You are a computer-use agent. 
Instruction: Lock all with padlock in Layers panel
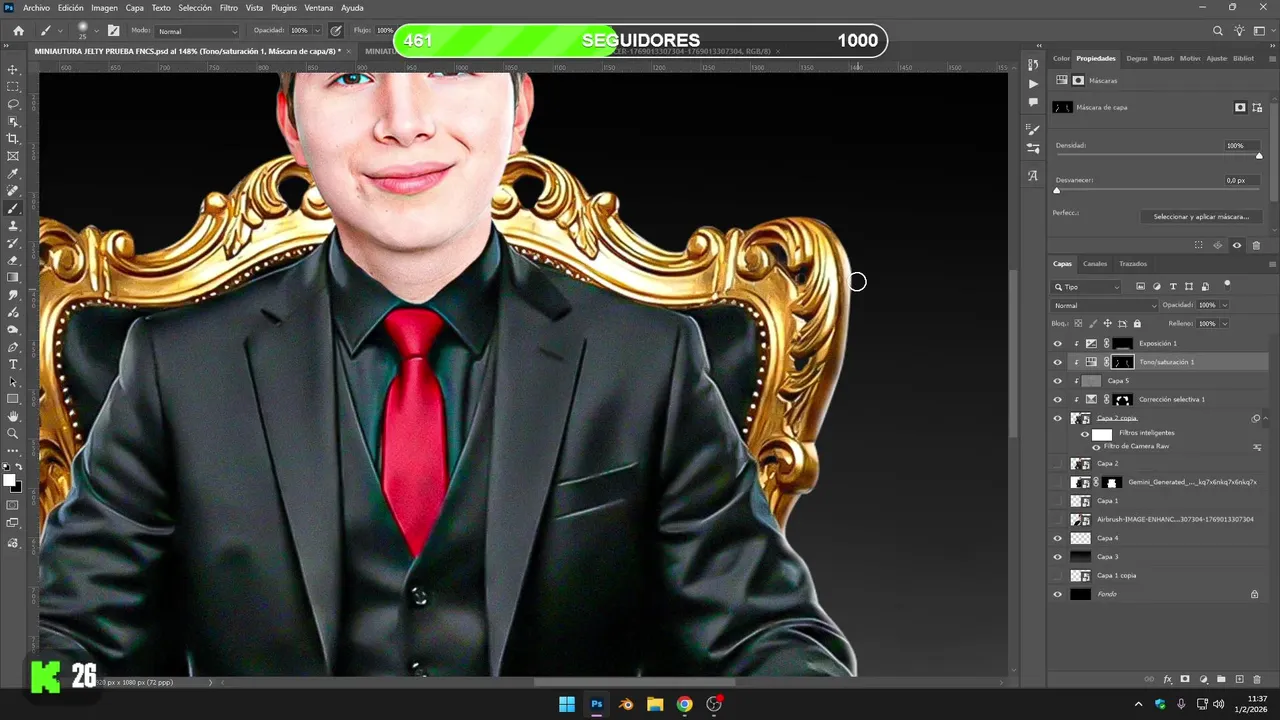pos(1137,324)
